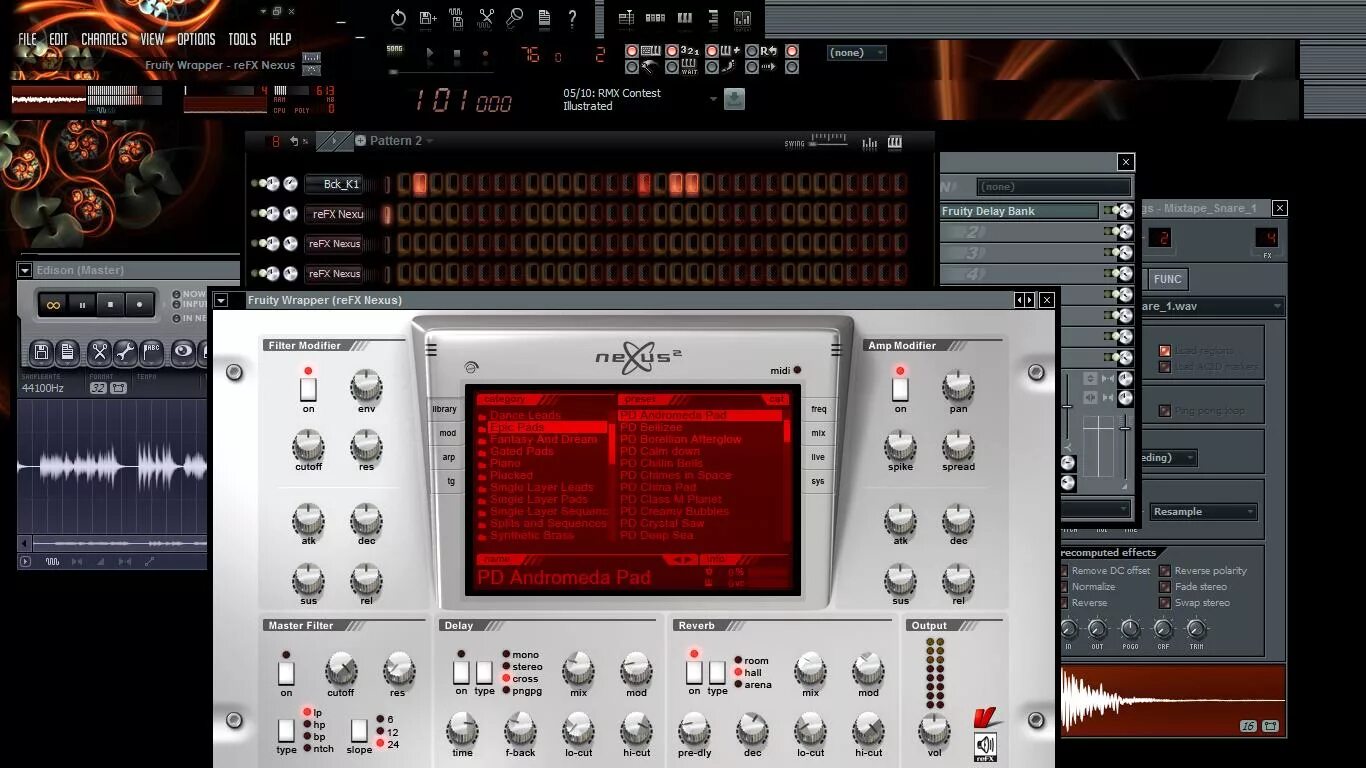Enable the Normalize checkbox
The width and height of the screenshot is (1366, 768).
coord(1064,587)
